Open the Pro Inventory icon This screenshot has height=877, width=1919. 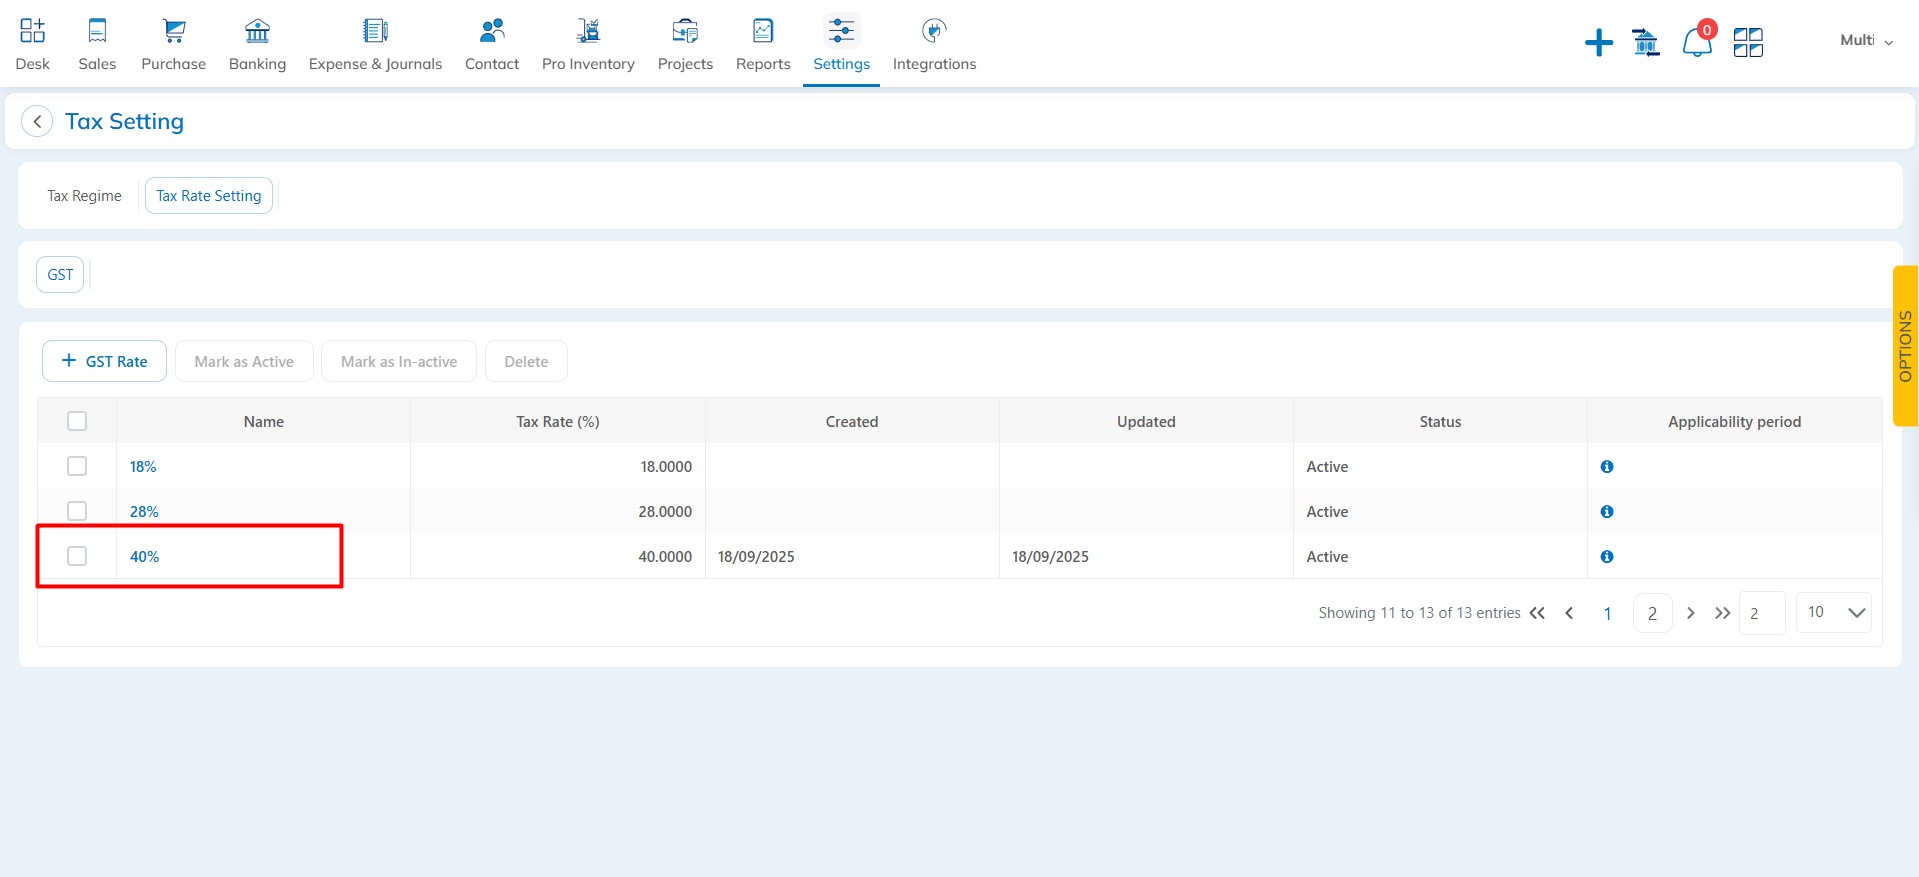[x=588, y=32]
